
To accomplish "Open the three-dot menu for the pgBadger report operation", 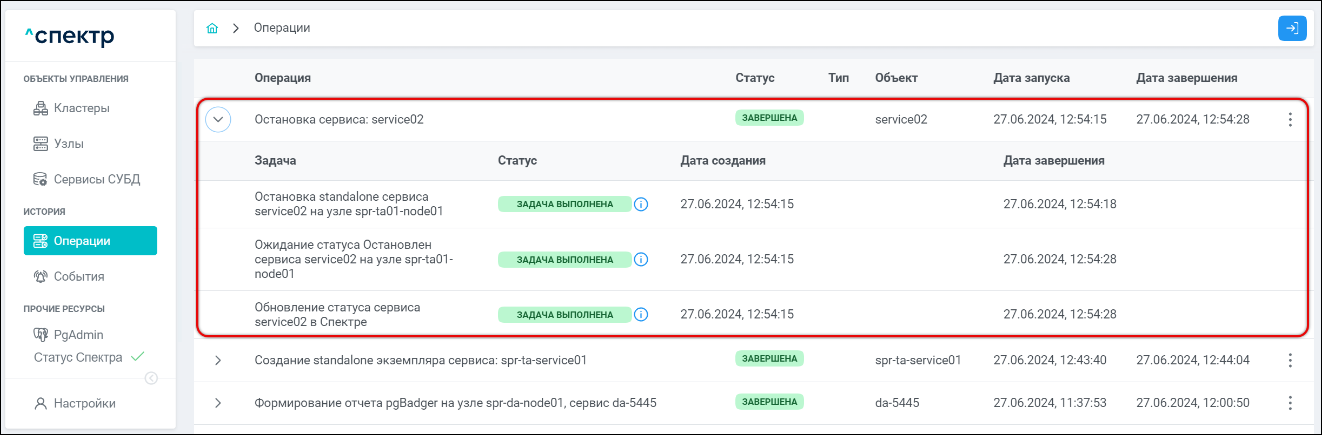I will tap(1289, 403).
